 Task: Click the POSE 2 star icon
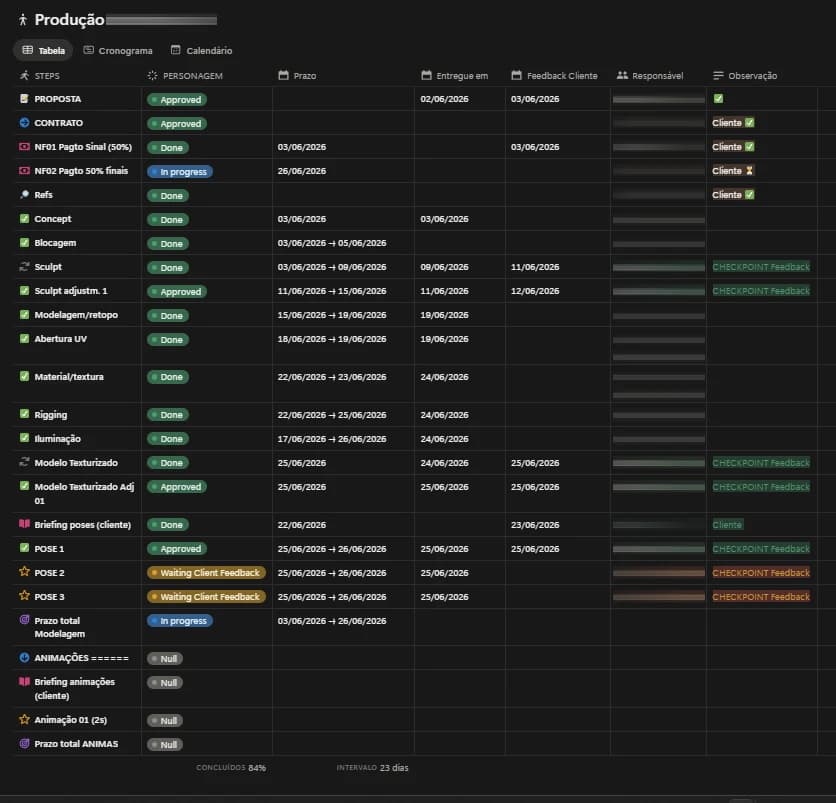[24, 572]
